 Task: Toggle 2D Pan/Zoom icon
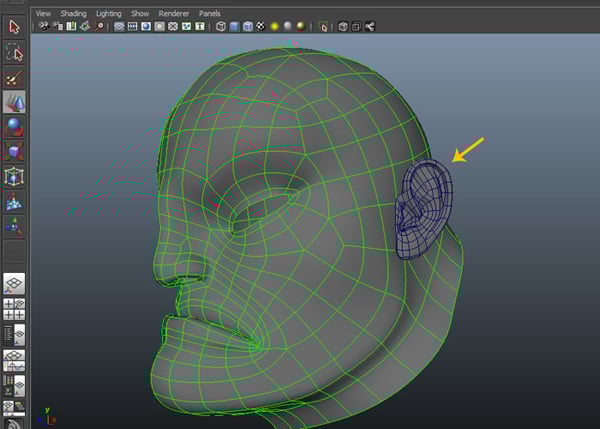click(99, 26)
